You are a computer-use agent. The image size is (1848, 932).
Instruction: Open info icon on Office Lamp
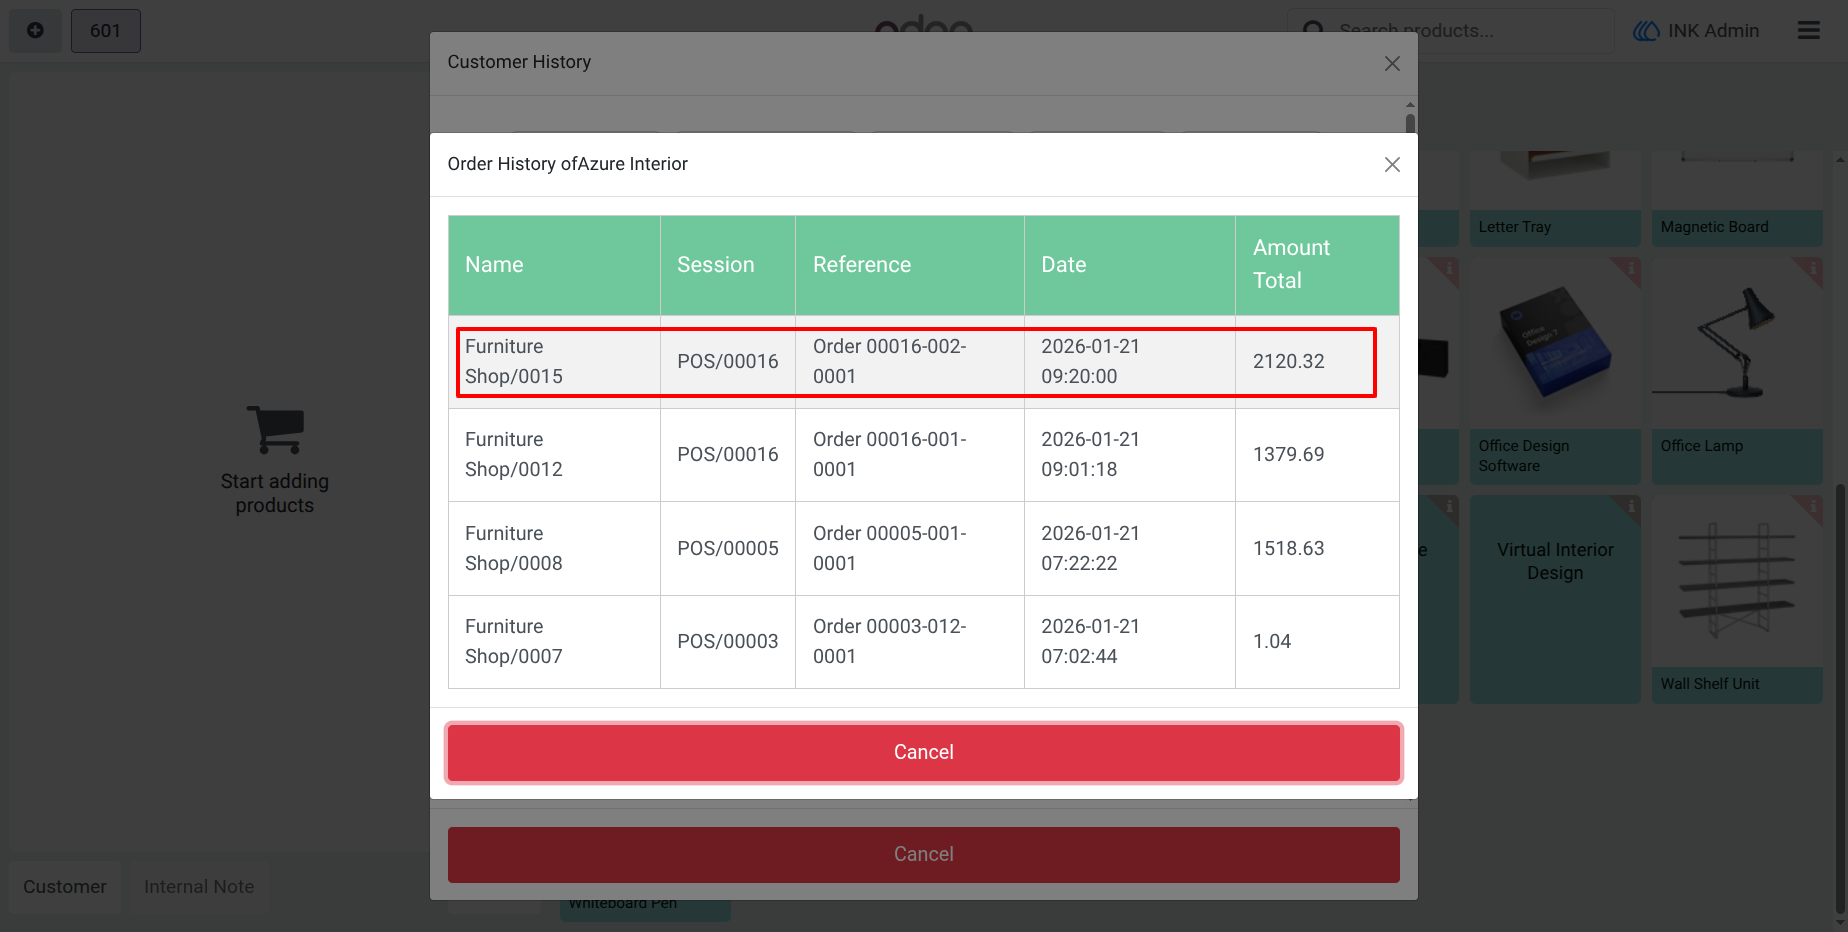pos(1811,268)
